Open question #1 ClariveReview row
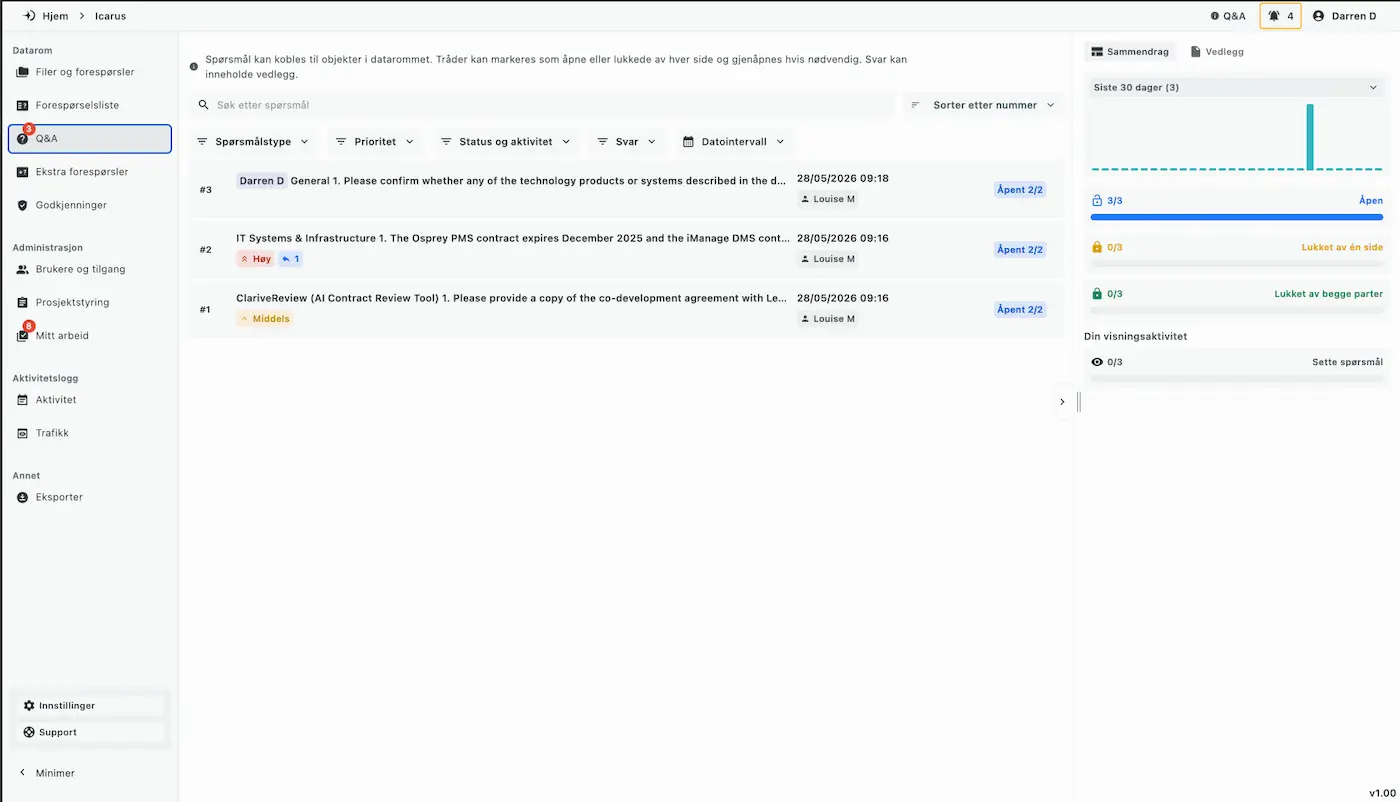Viewport: 1400px width, 802px height. tap(627, 309)
